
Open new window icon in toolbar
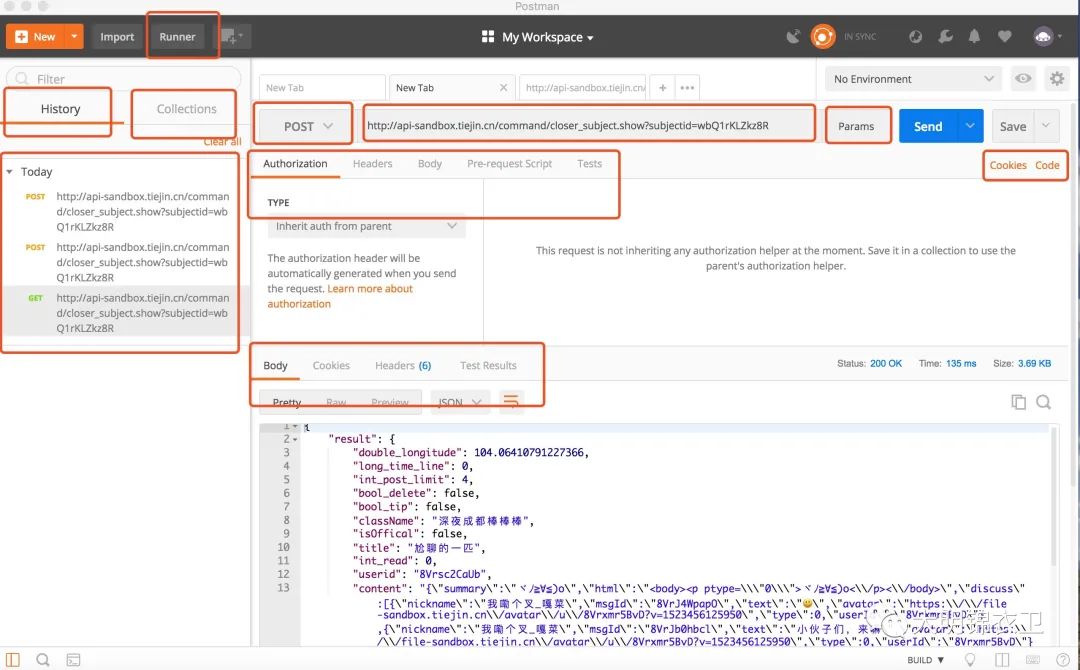[233, 36]
